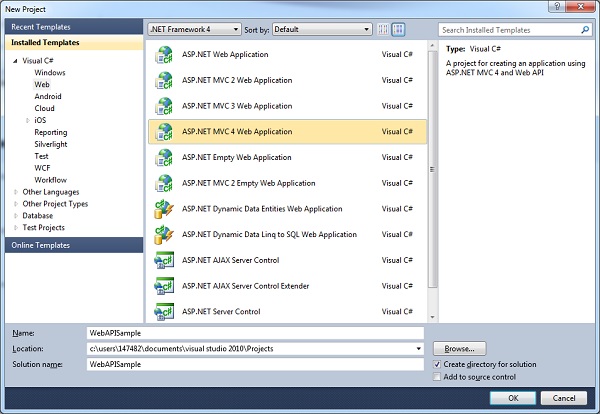Screen dimensions: 600x414
Task: Open the .NET Framework 4 dropdown
Action: coord(194,29)
